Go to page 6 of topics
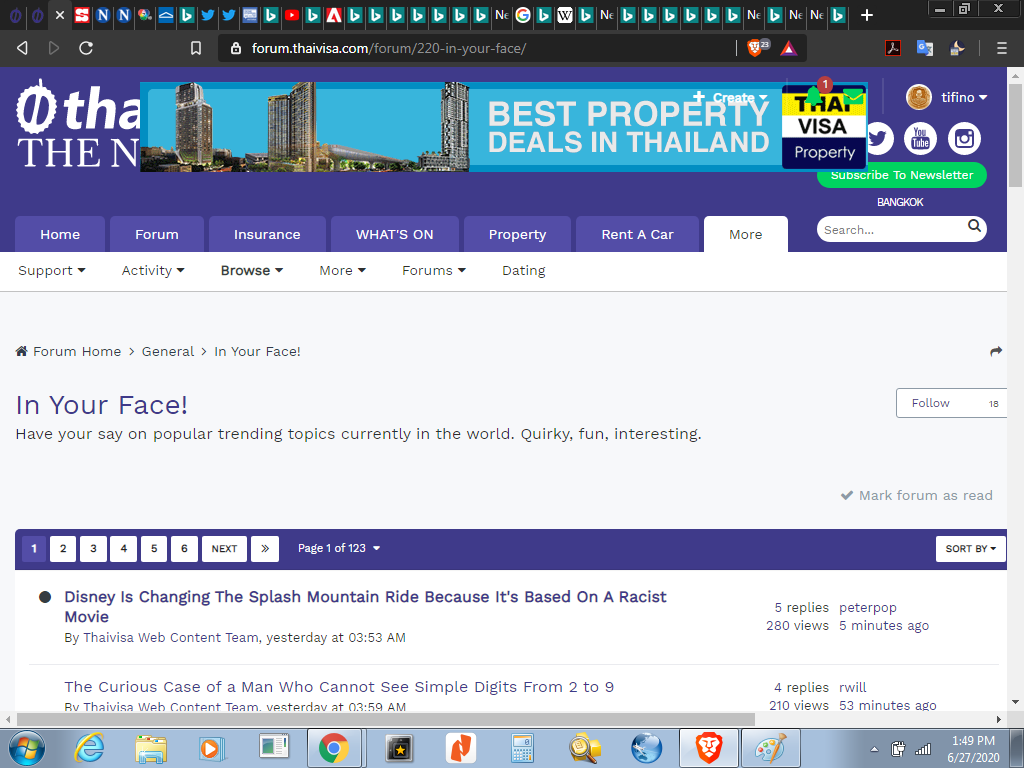This screenshot has height=768, width=1024. coord(184,549)
